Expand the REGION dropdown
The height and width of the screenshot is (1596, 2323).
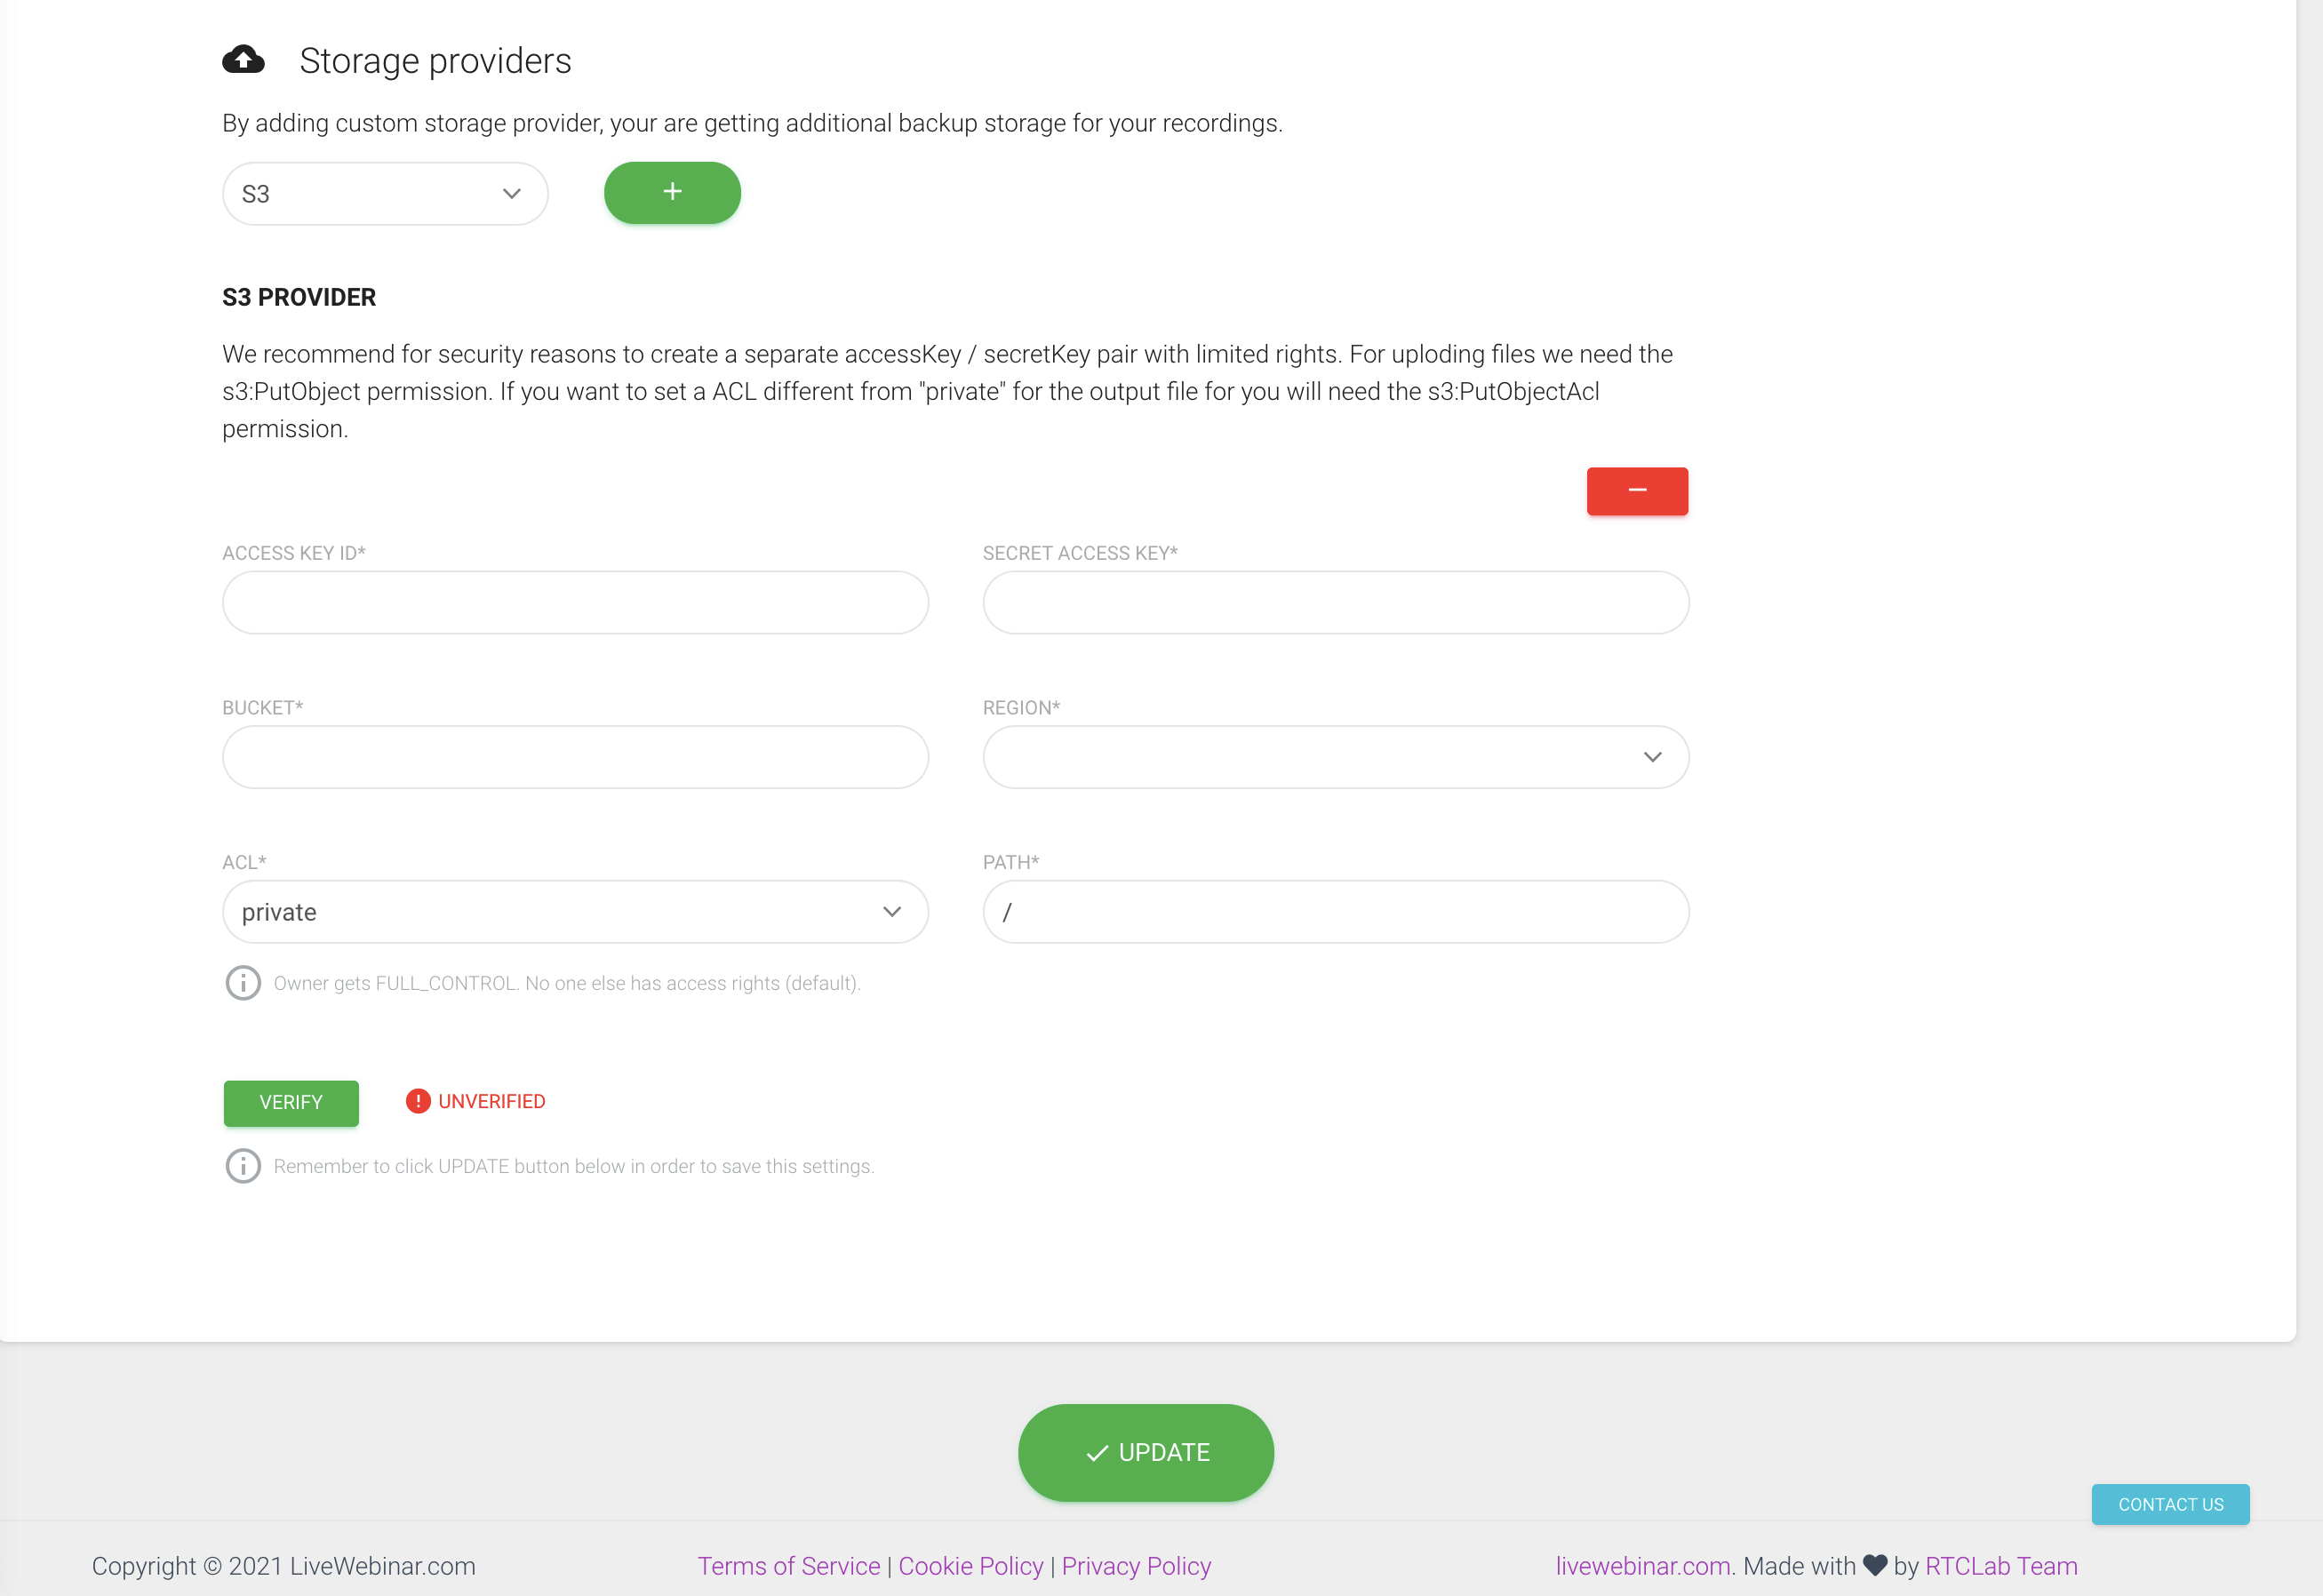pyautogui.click(x=1335, y=757)
